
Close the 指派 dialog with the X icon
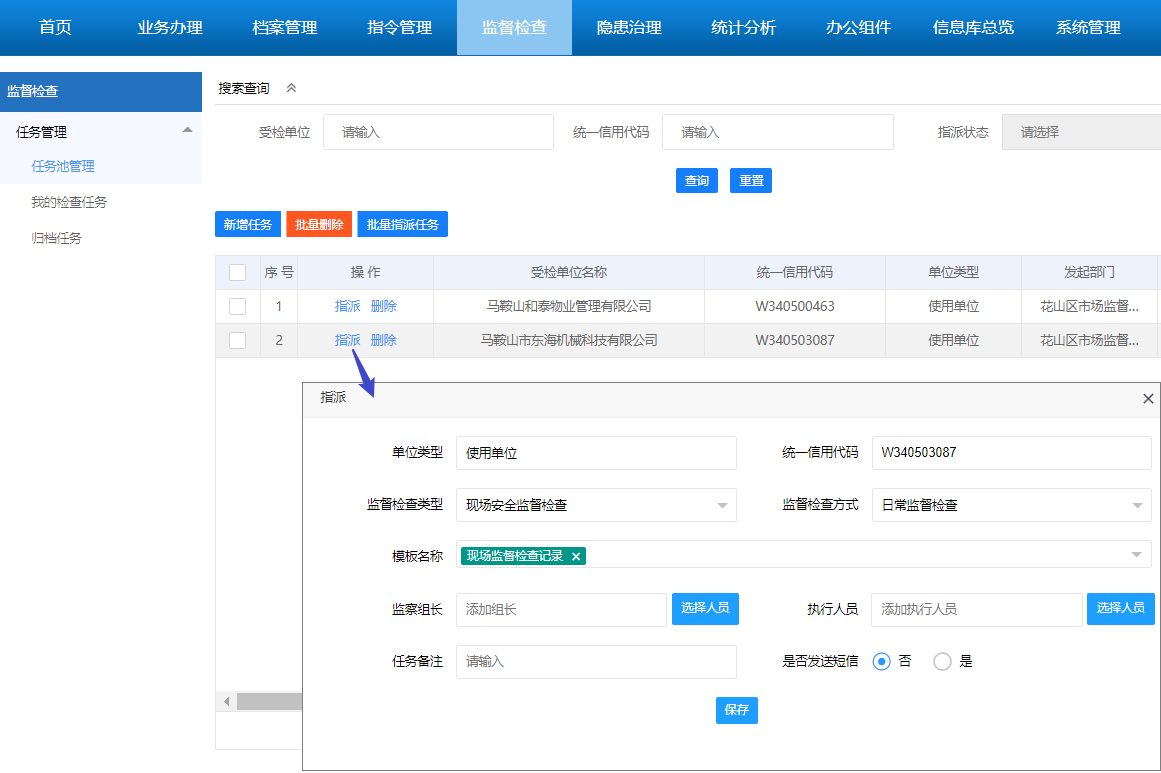coord(1148,398)
